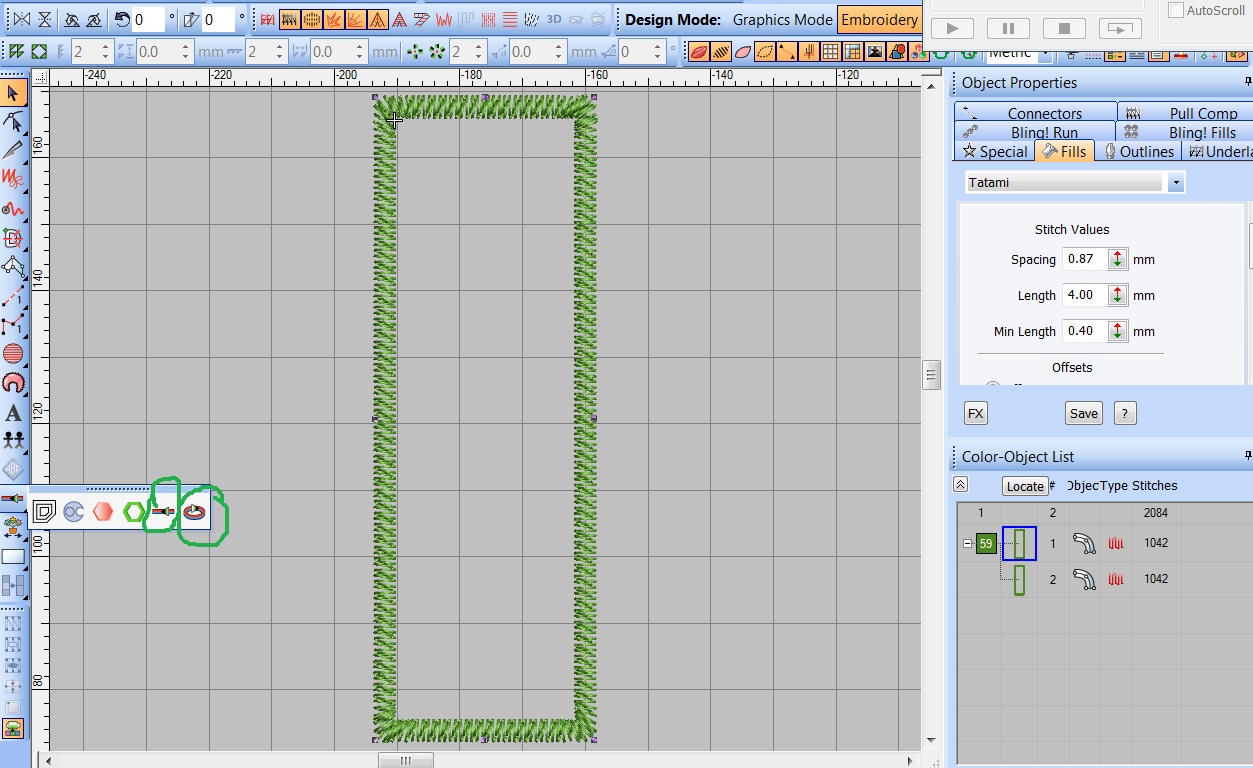Toggle Embroidery design mode
Screen dimensions: 1253x768
point(879,20)
